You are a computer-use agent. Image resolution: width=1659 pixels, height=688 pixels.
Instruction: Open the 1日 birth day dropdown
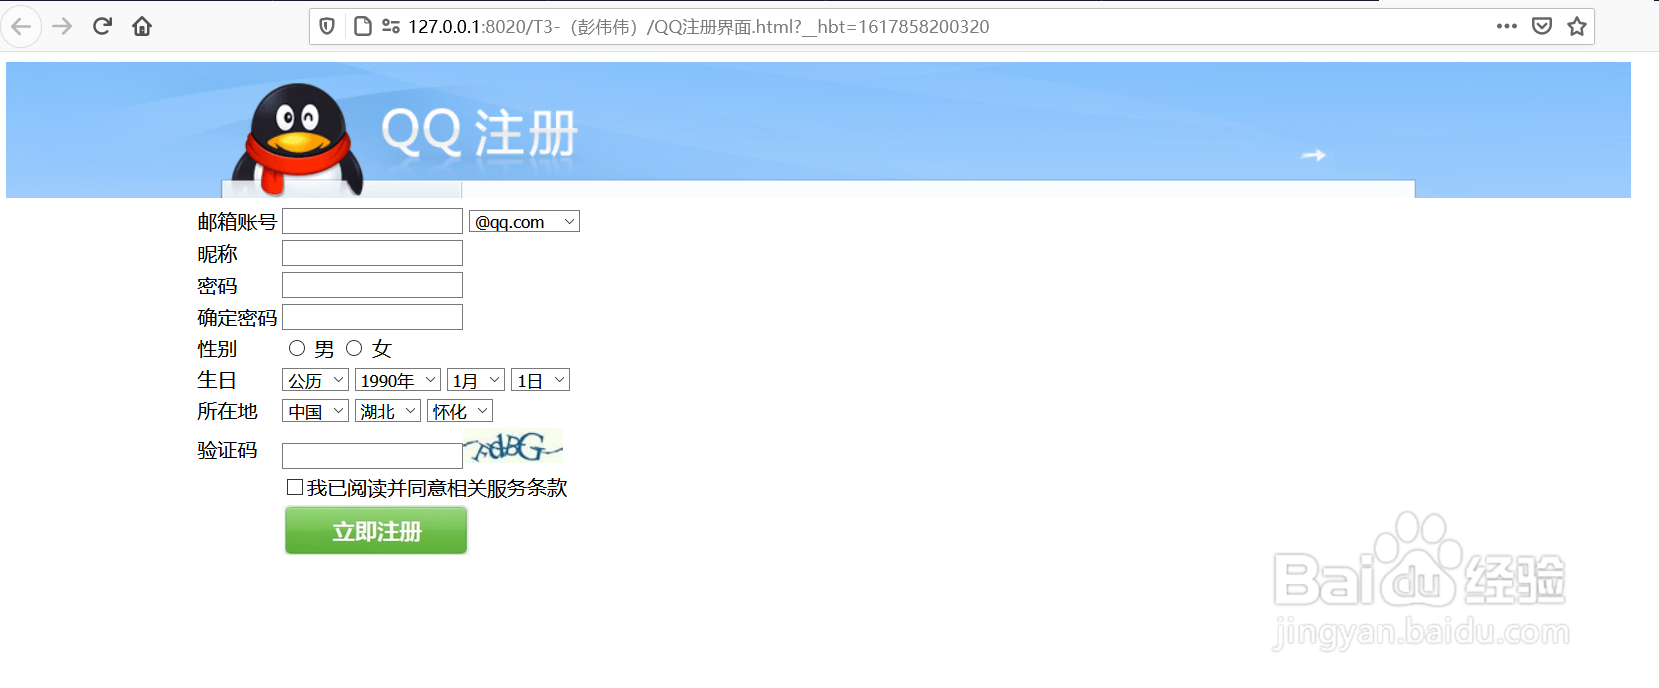pos(540,380)
